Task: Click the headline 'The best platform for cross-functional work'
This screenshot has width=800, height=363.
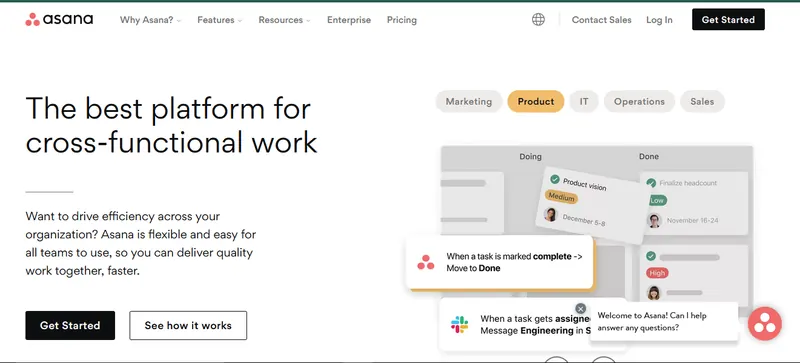Action: click(x=171, y=125)
